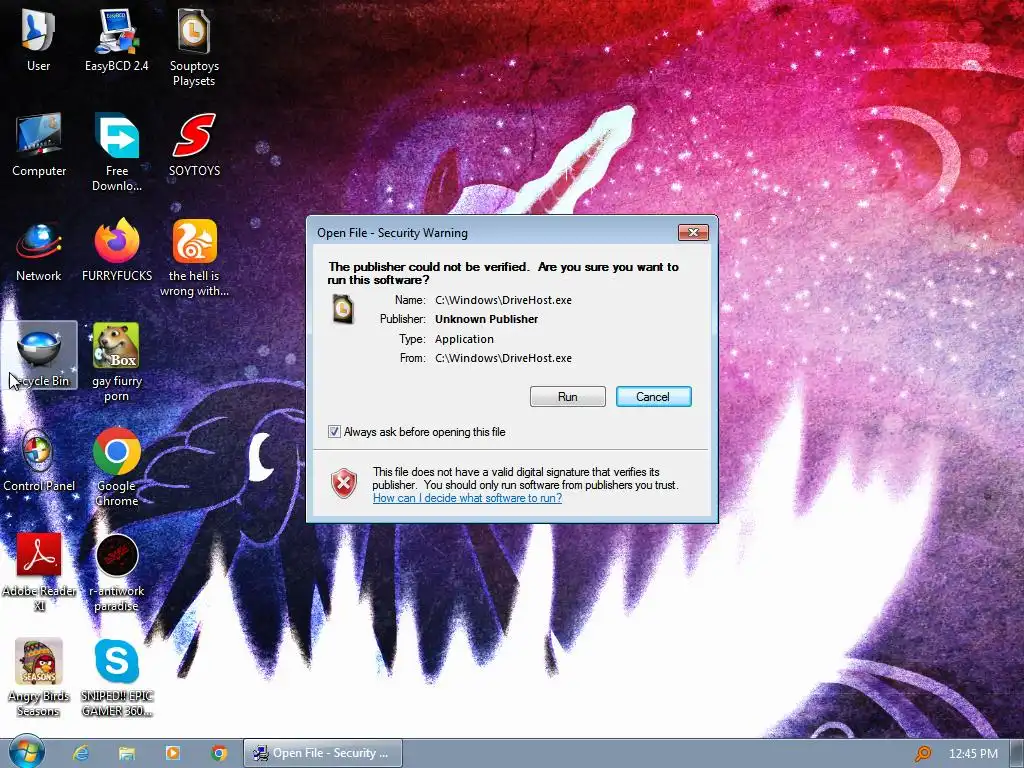Select the Network desktop icon

[39, 251]
